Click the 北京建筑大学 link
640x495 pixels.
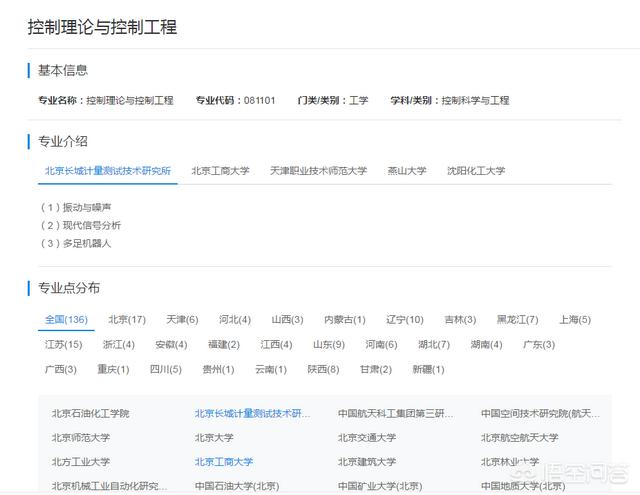point(367,462)
